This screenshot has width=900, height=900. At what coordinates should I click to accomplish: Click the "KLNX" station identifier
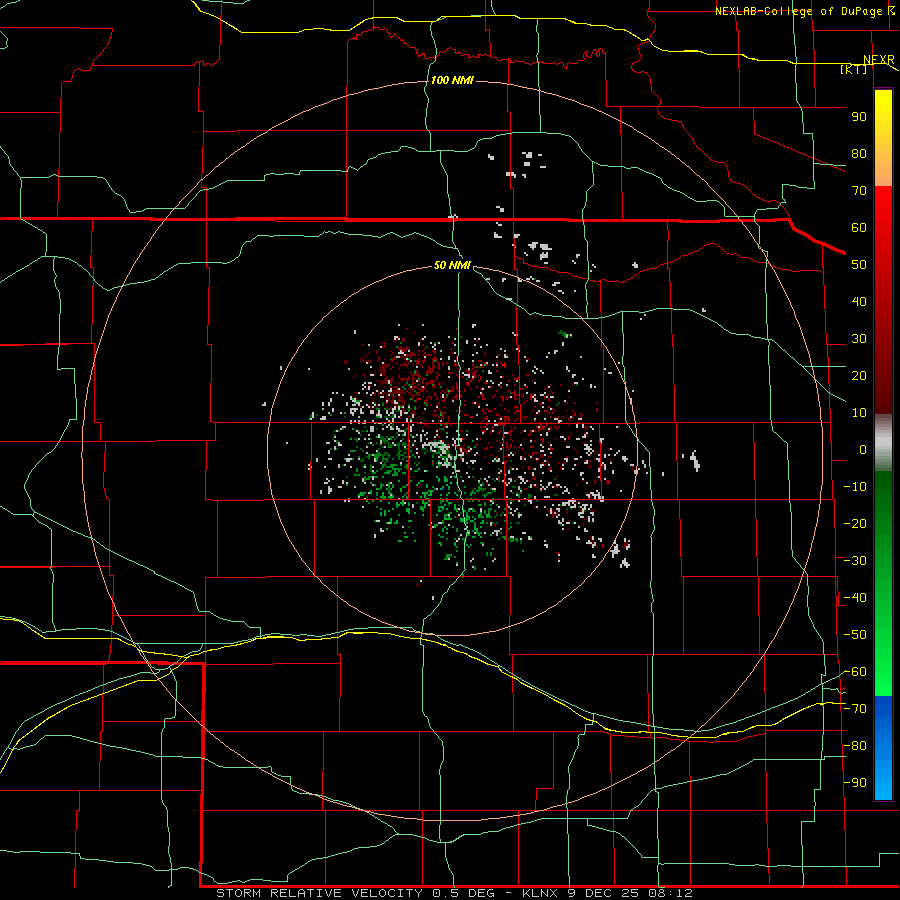[x=540, y=893]
